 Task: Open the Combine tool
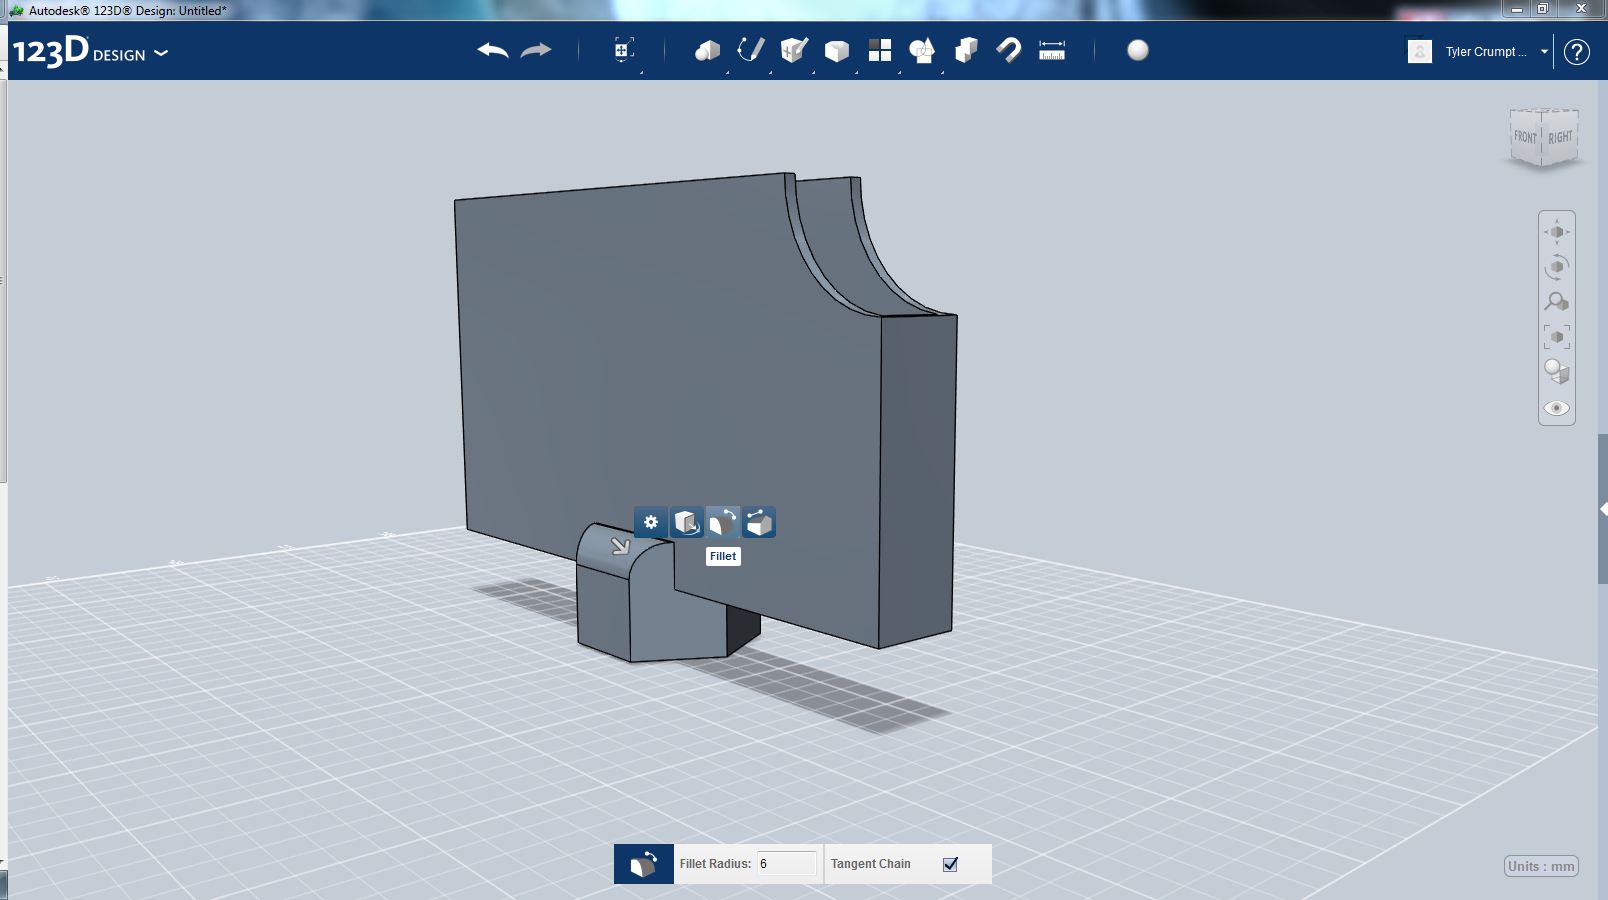966,50
